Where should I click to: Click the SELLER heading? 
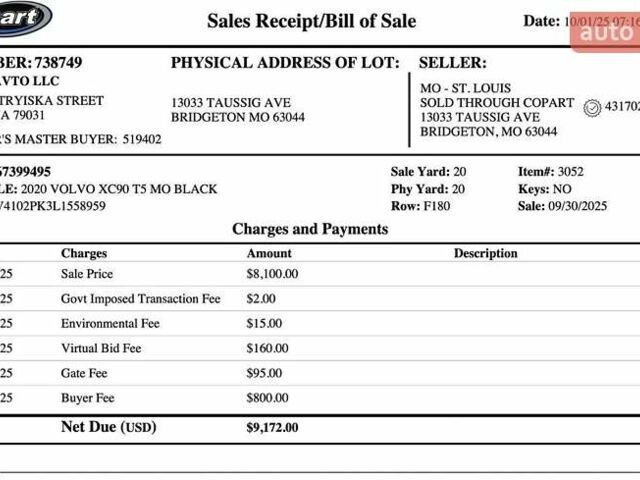pyautogui.click(x=453, y=63)
